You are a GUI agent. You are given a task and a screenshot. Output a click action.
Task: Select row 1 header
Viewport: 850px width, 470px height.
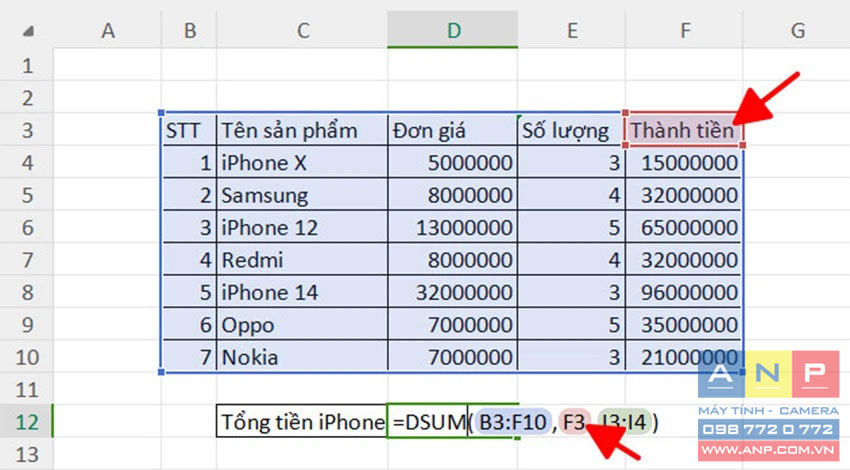(27, 65)
